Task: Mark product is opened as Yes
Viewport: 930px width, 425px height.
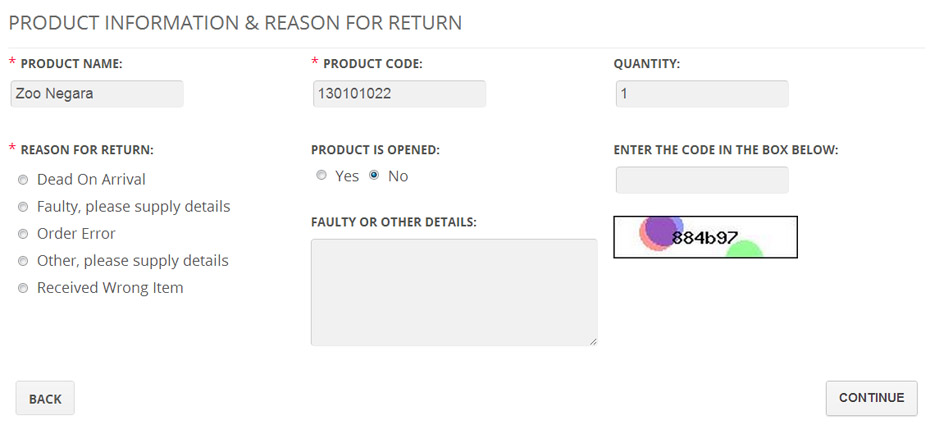Action: click(321, 175)
